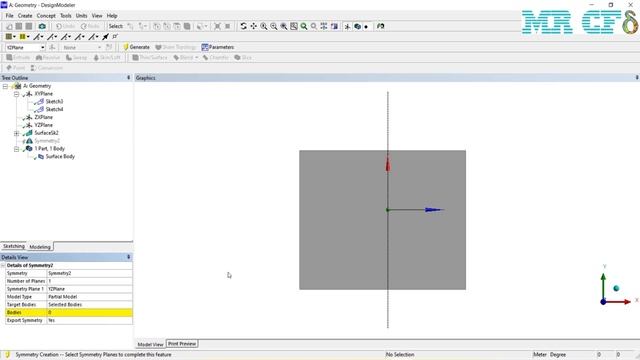Select YZPlane in the tree outline
Screen dimensions: 640x360
coord(43,125)
